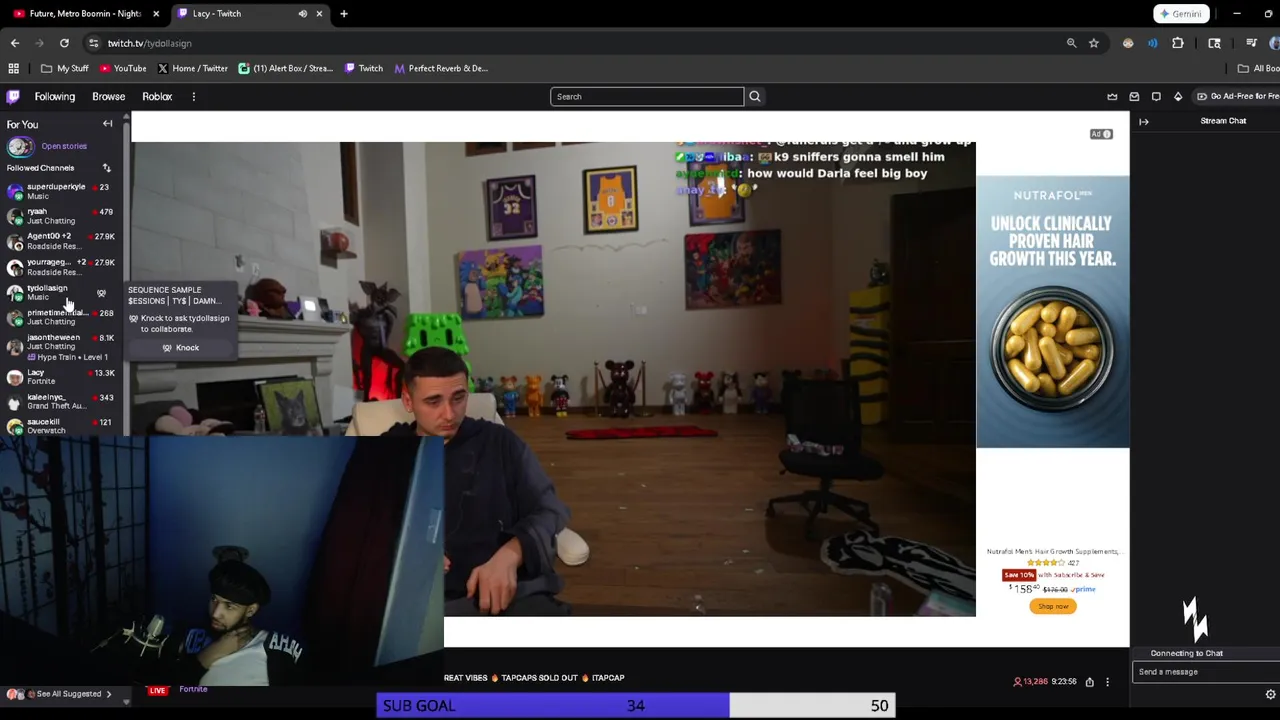Open saucekill's Overwatch channel

pyautogui.click(x=60, y=426)
